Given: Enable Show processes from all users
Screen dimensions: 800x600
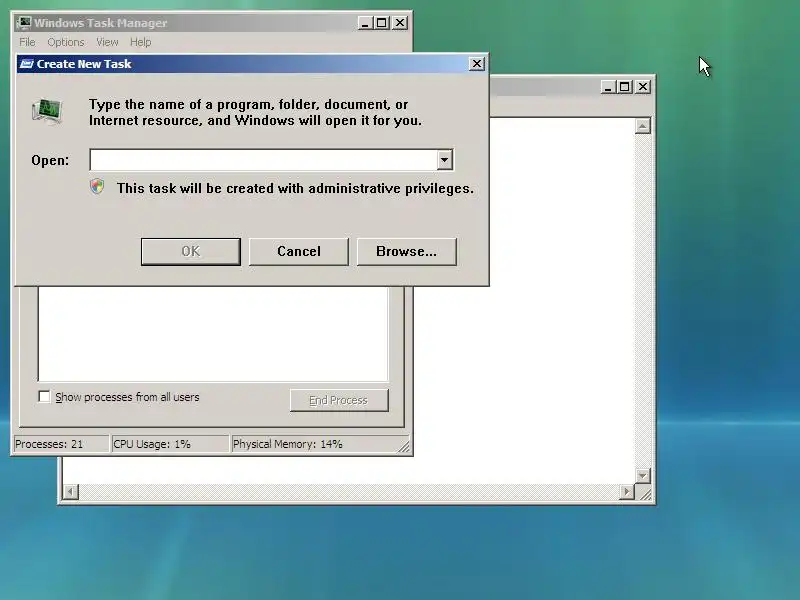Looking at the screenshot, I should 44,396.
